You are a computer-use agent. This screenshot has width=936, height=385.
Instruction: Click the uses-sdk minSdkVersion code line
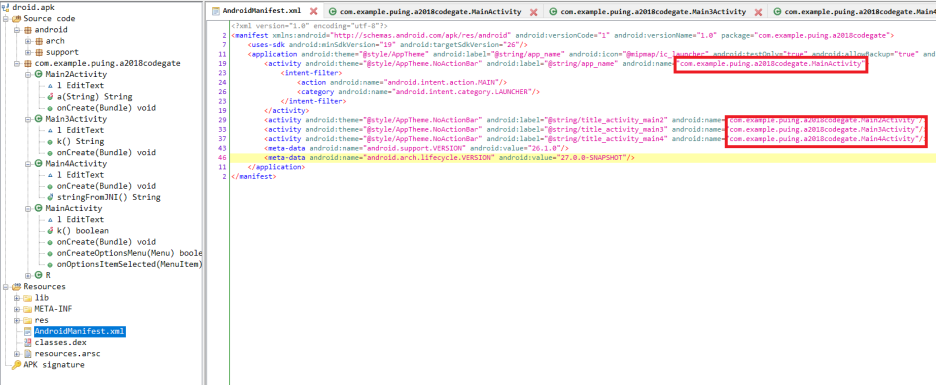(x=388, y=45)
